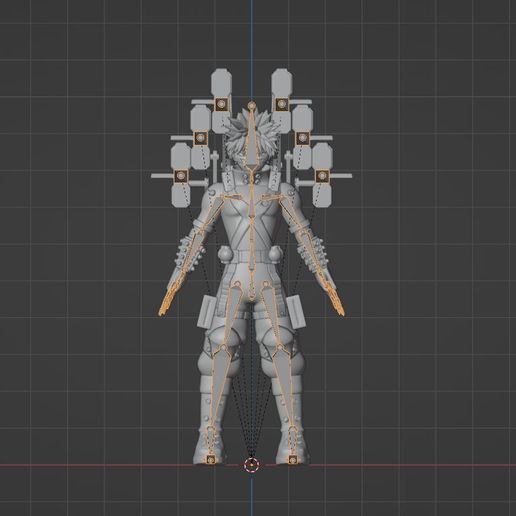Select the knee joint sphere on the right-side leg

279,348
